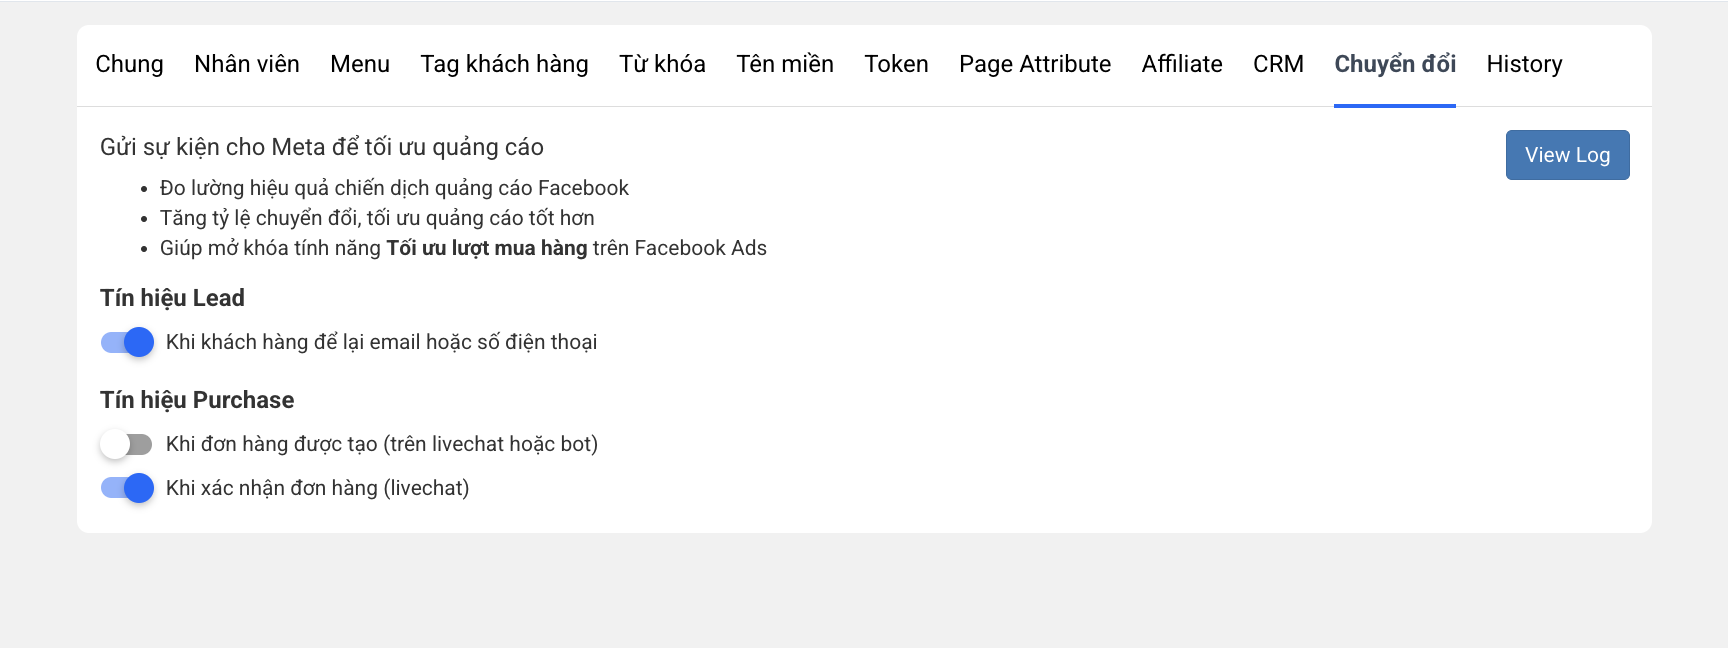This screenshot has height=648, width=1728.
Task: Click the View Log button
Action: (1567, 155)
